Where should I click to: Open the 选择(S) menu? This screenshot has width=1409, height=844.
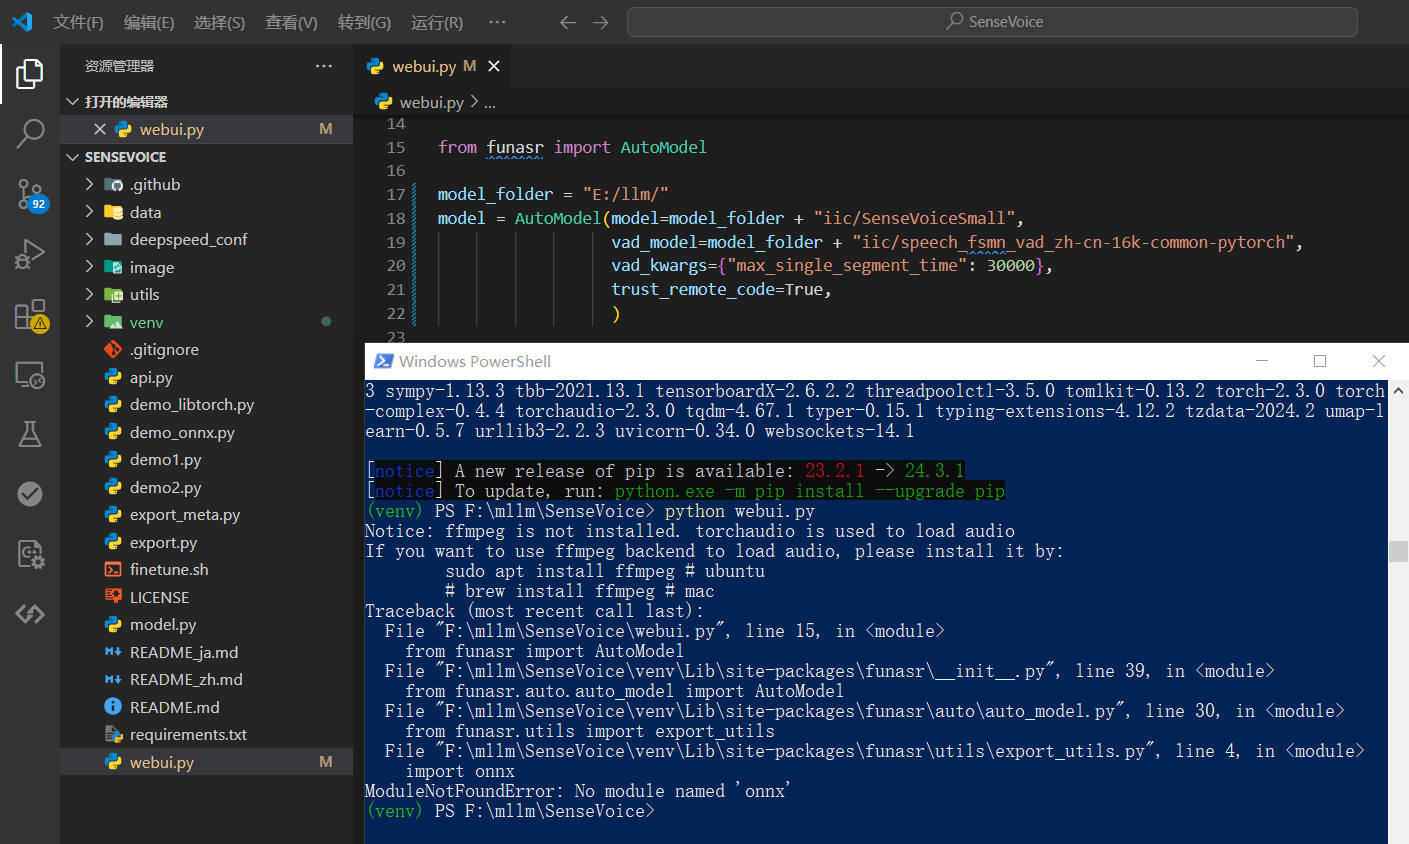tap(219, 22)
